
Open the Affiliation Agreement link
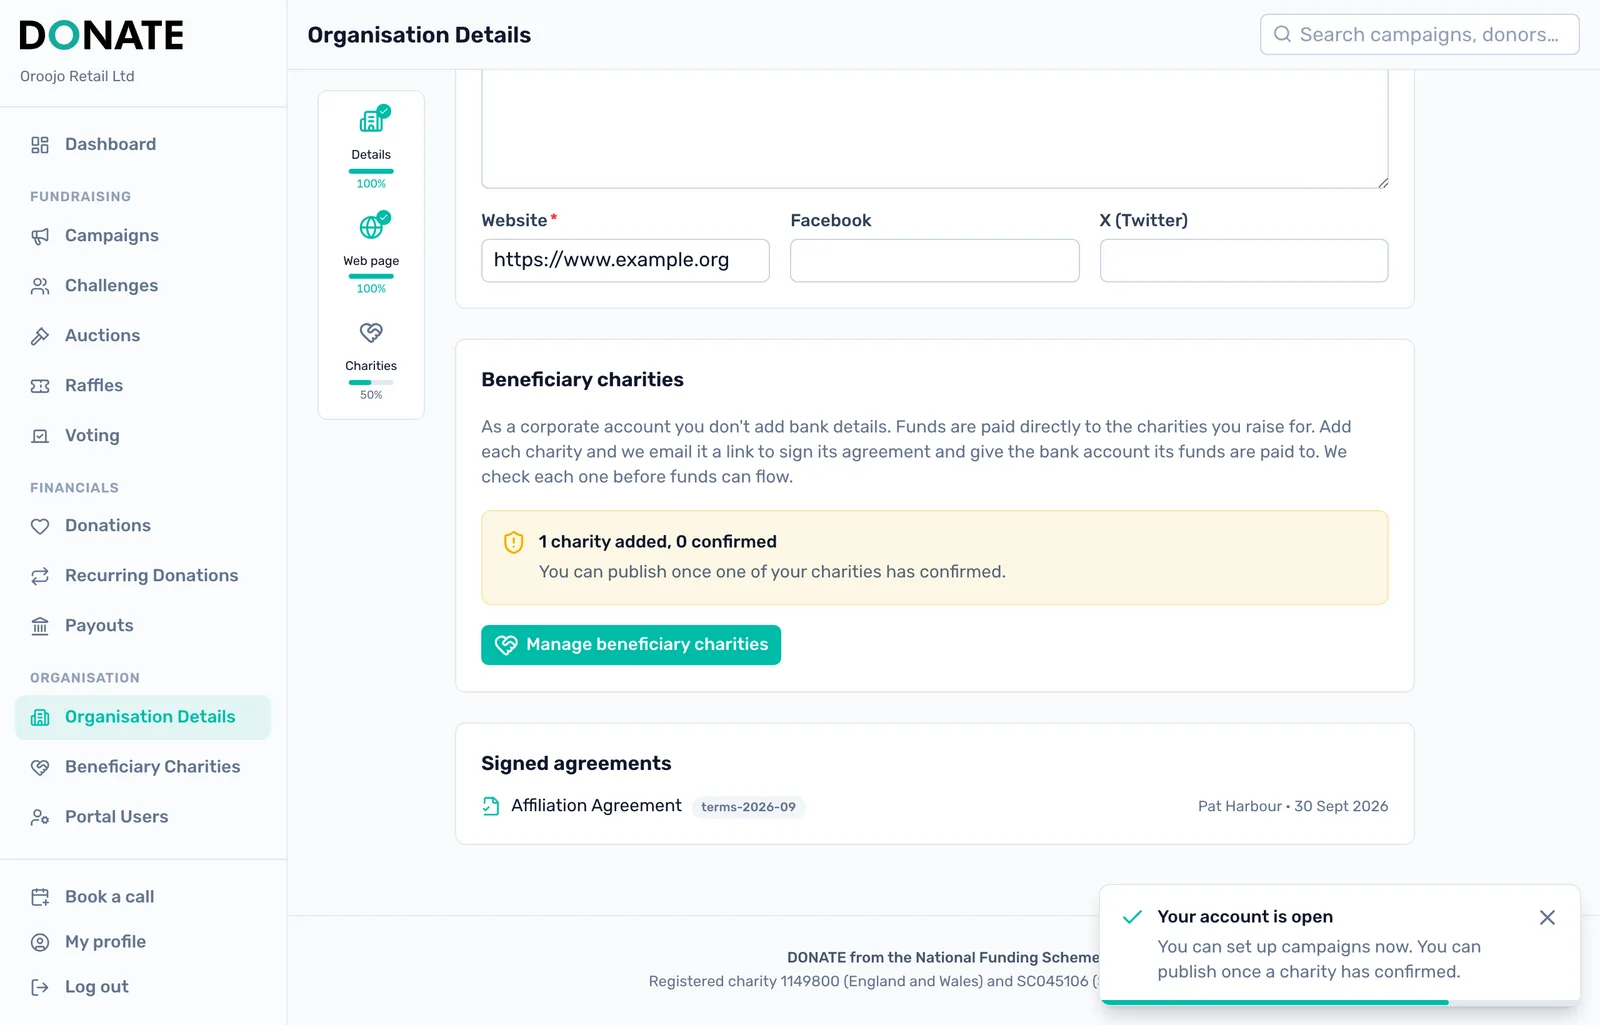click(x=596, y=806)
